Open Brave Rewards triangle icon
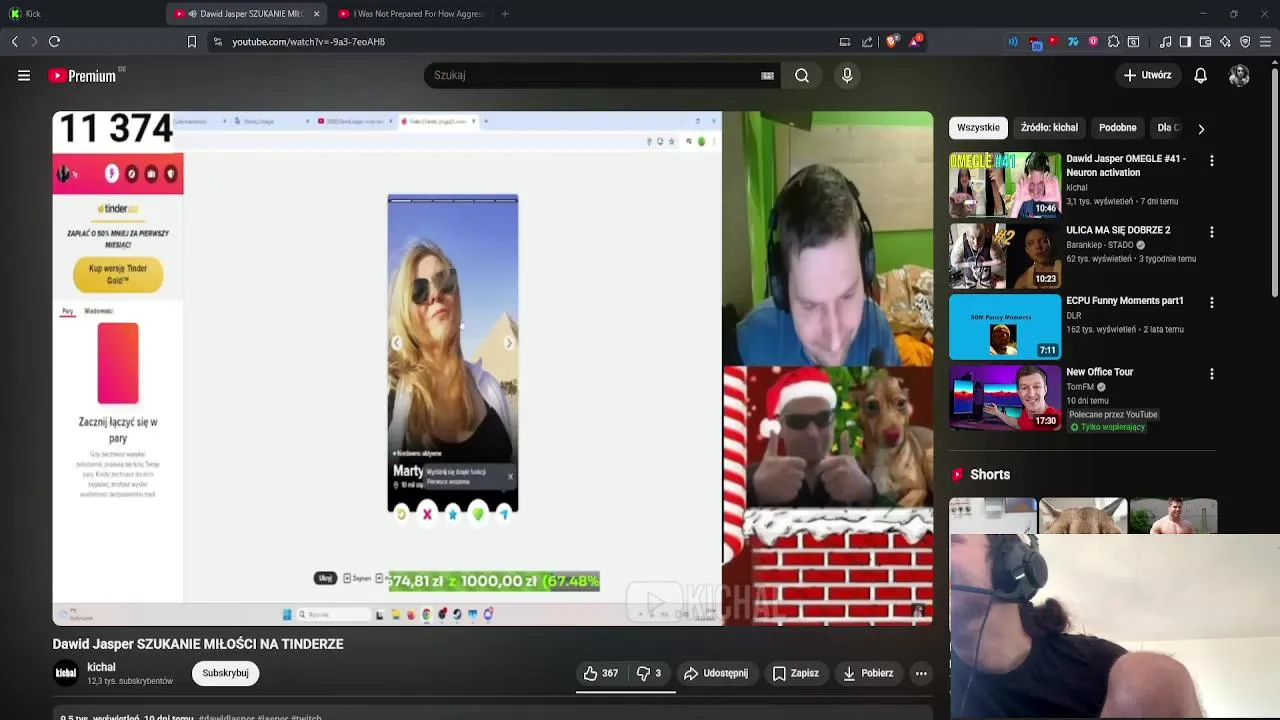This screenshot has height=720, width=1280. point(915,42)
